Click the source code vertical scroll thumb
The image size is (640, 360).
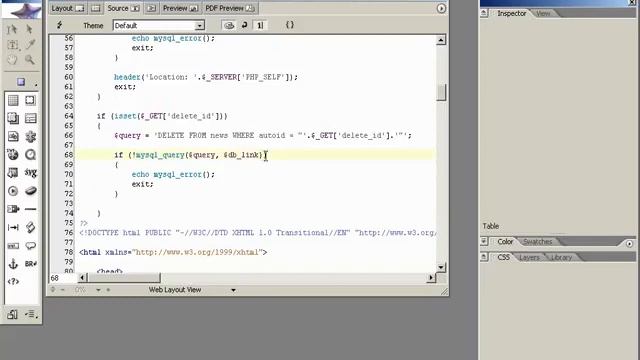tap(441, 92)
